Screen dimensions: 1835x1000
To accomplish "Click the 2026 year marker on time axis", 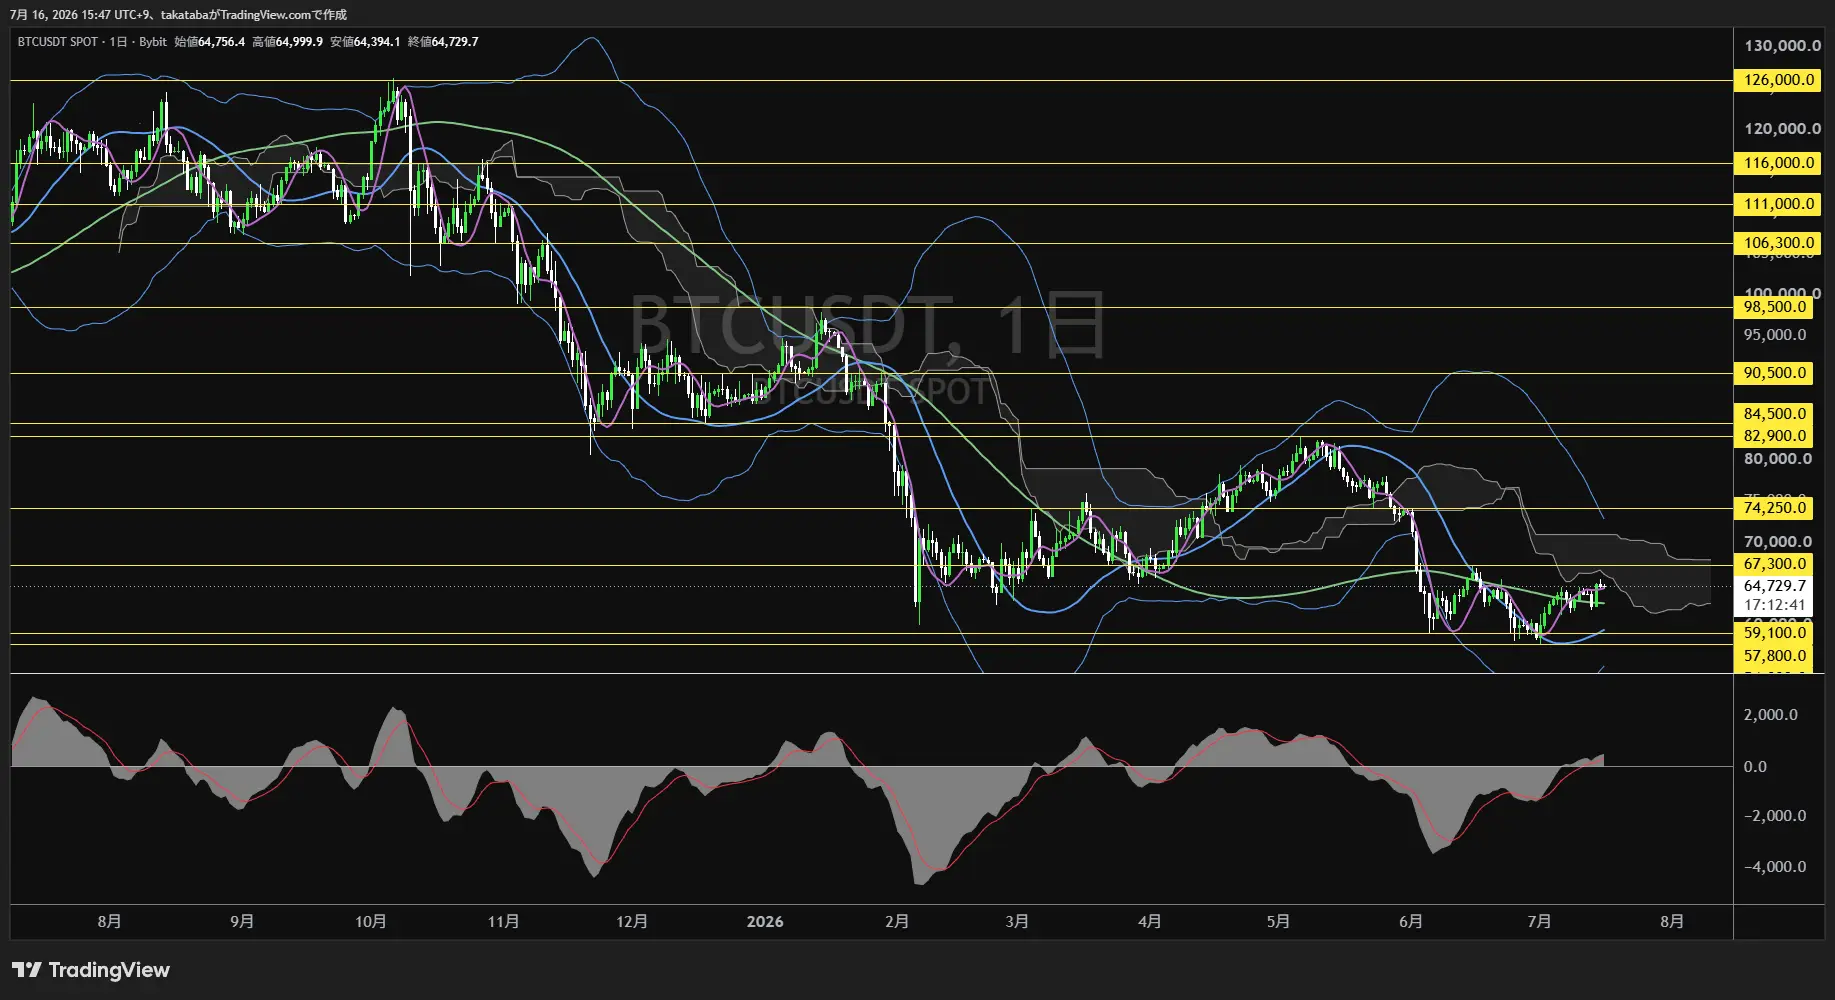I will point(765,922).
